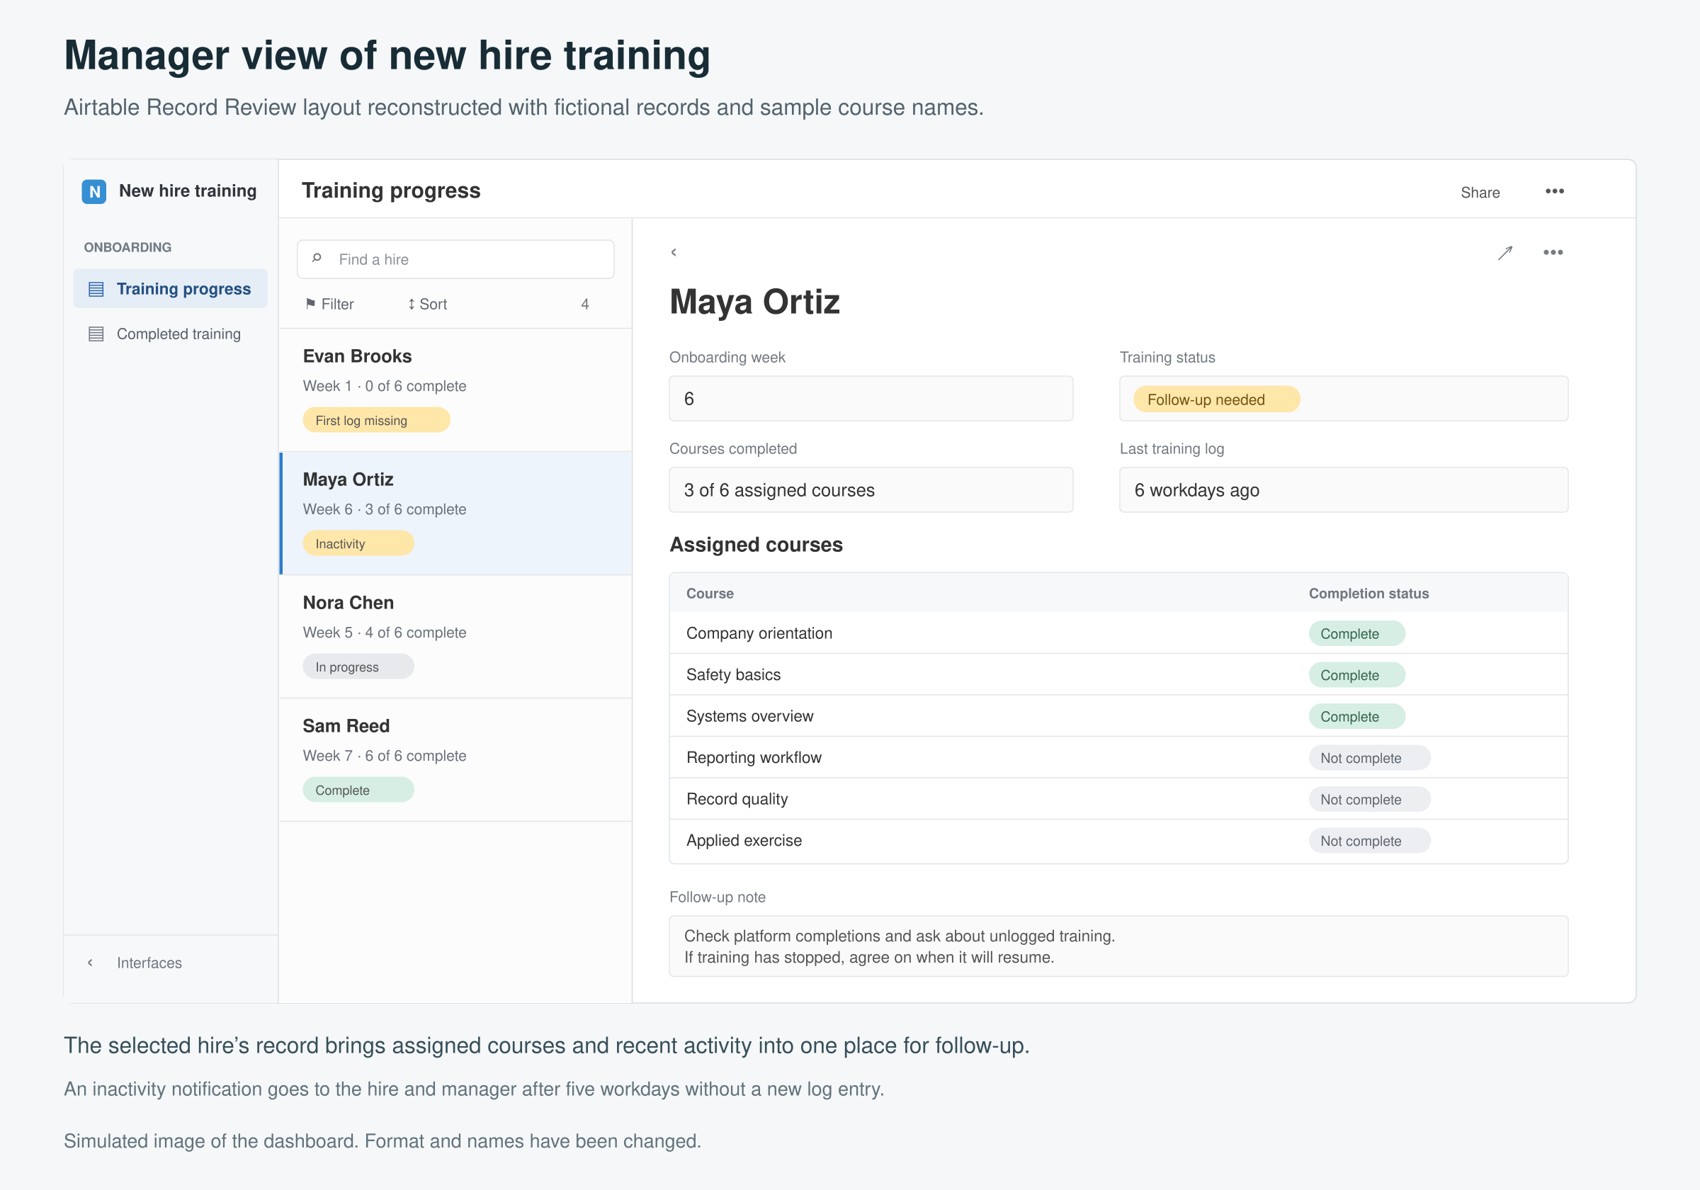Image resolution: width=1700 pixels, height=1190 pixels.
Task: Click the record count 4
Action: 585,304
